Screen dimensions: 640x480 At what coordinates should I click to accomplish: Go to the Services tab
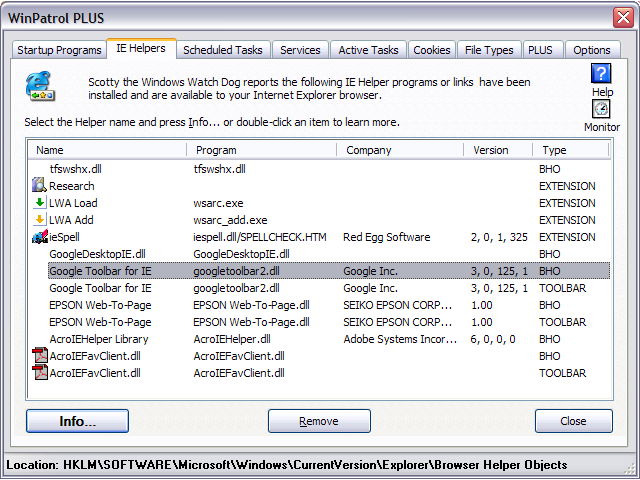[x=300, y=50]
